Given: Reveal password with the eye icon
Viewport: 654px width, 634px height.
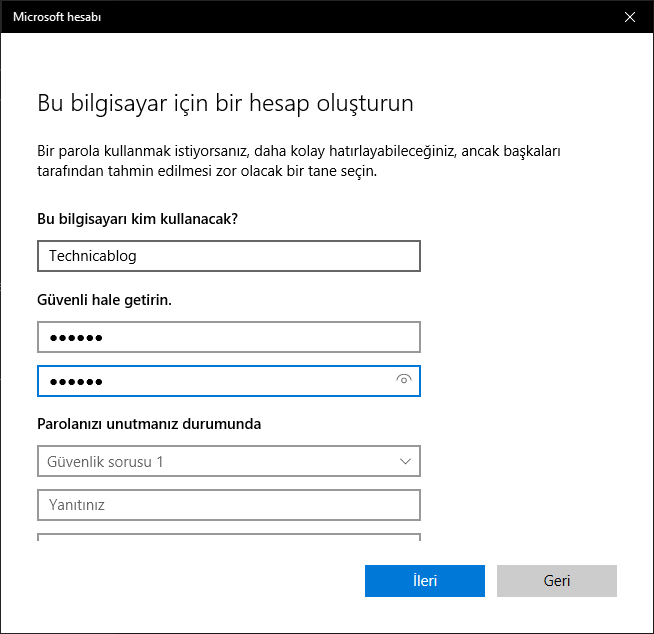Looking at the screenshot, I should click(x=404, y=380).
